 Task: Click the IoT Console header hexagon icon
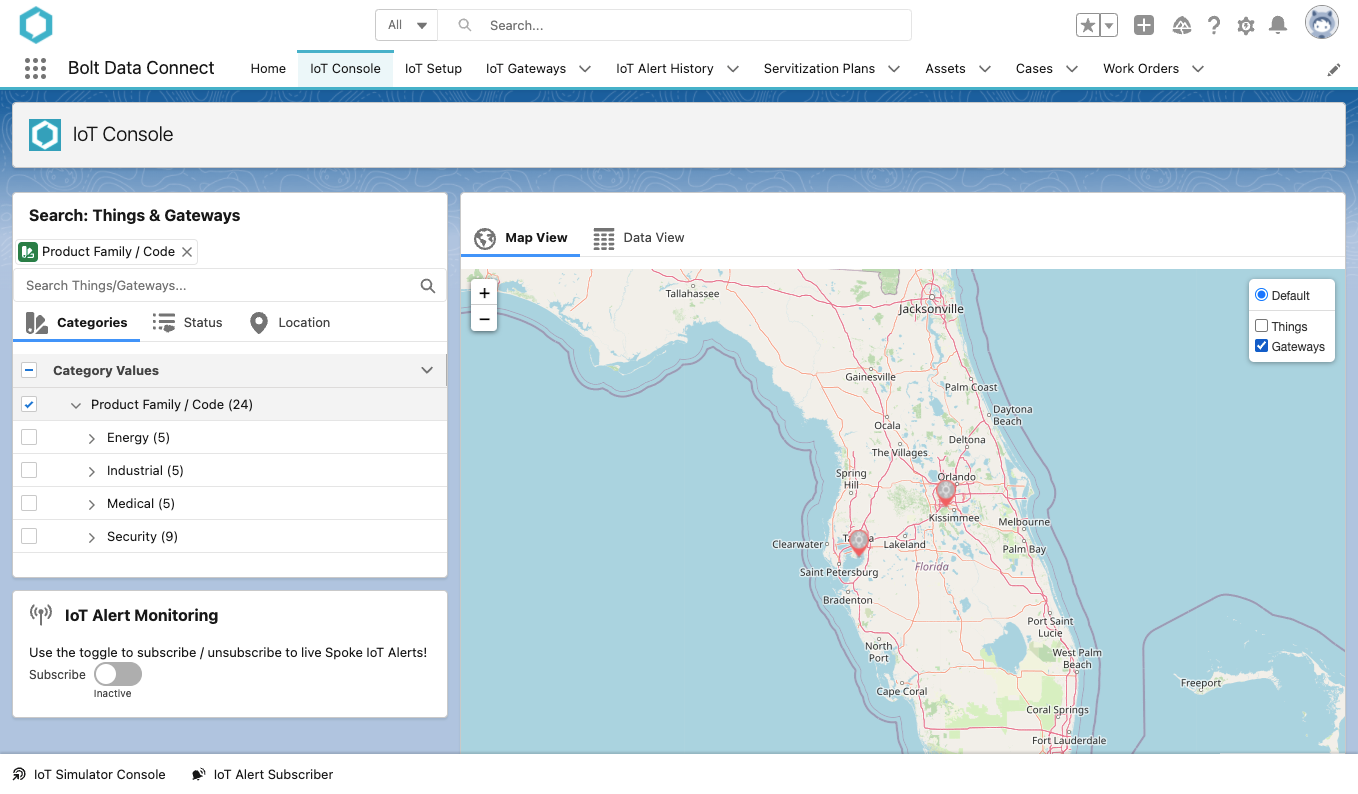45,134
